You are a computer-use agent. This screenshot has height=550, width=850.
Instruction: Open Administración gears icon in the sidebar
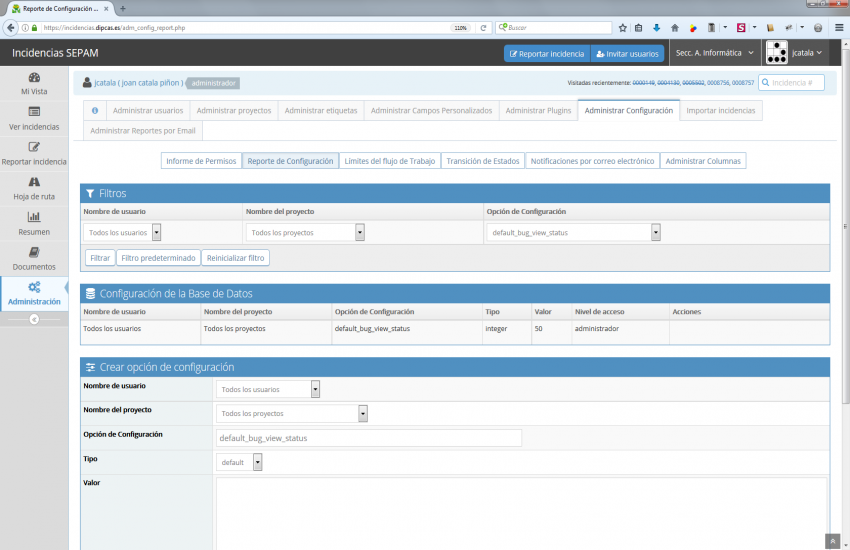coord(34,287)
